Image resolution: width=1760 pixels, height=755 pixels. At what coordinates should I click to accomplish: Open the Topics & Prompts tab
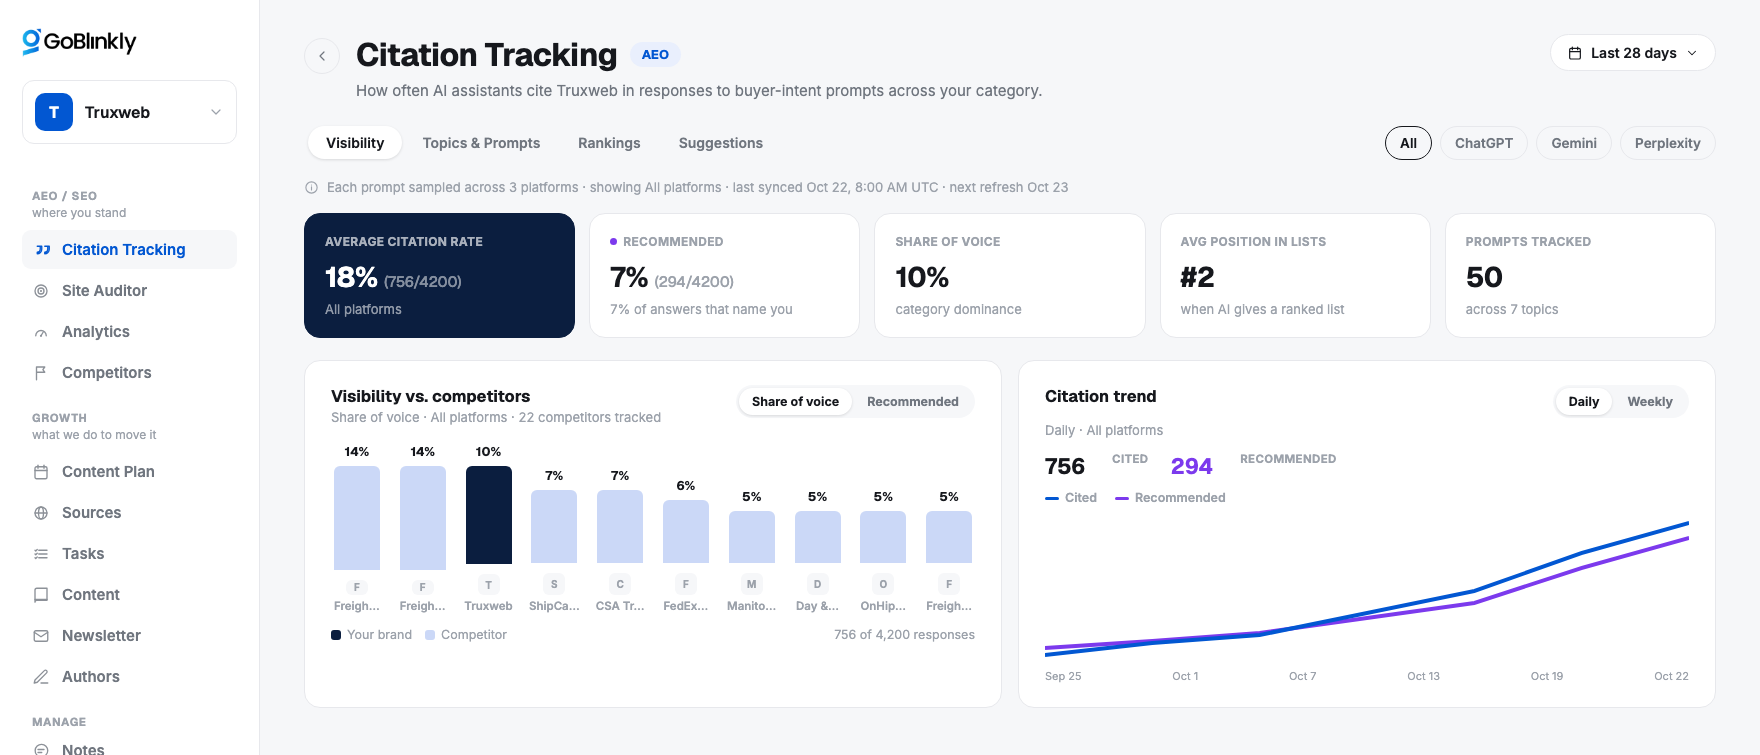click(481, 143)
